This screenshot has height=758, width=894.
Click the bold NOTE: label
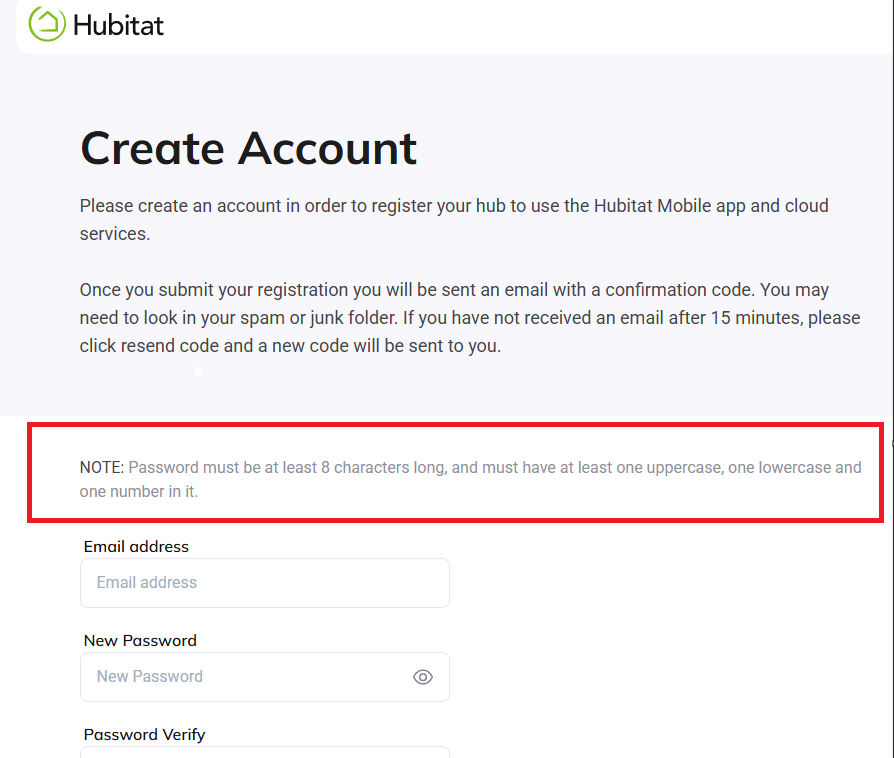coord(102,468)
